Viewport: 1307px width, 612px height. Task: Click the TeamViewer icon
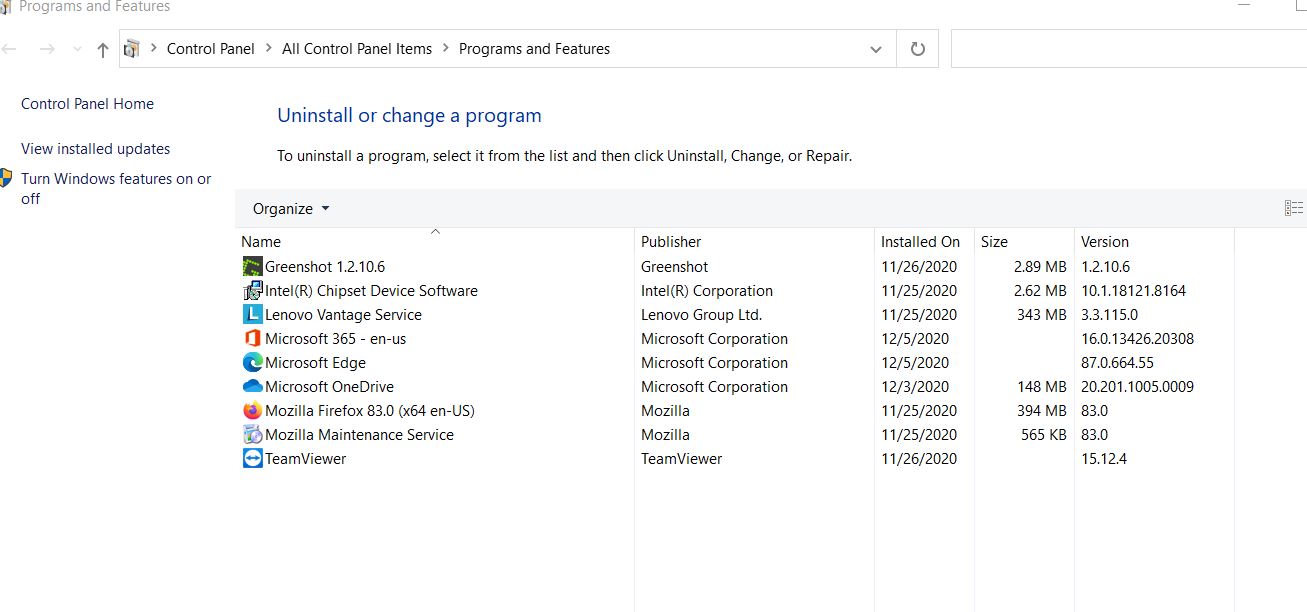tap(252, 459)
